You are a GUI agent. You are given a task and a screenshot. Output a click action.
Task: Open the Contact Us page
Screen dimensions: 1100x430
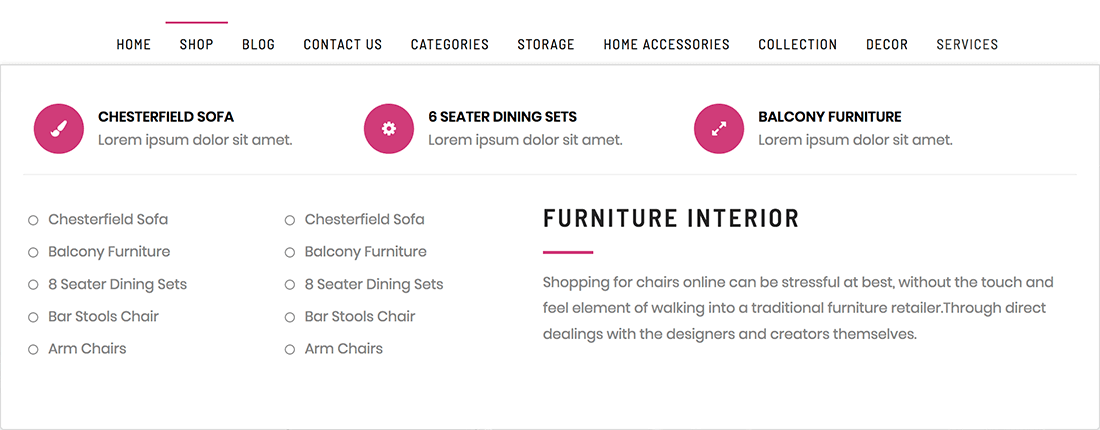coord(342,44)
